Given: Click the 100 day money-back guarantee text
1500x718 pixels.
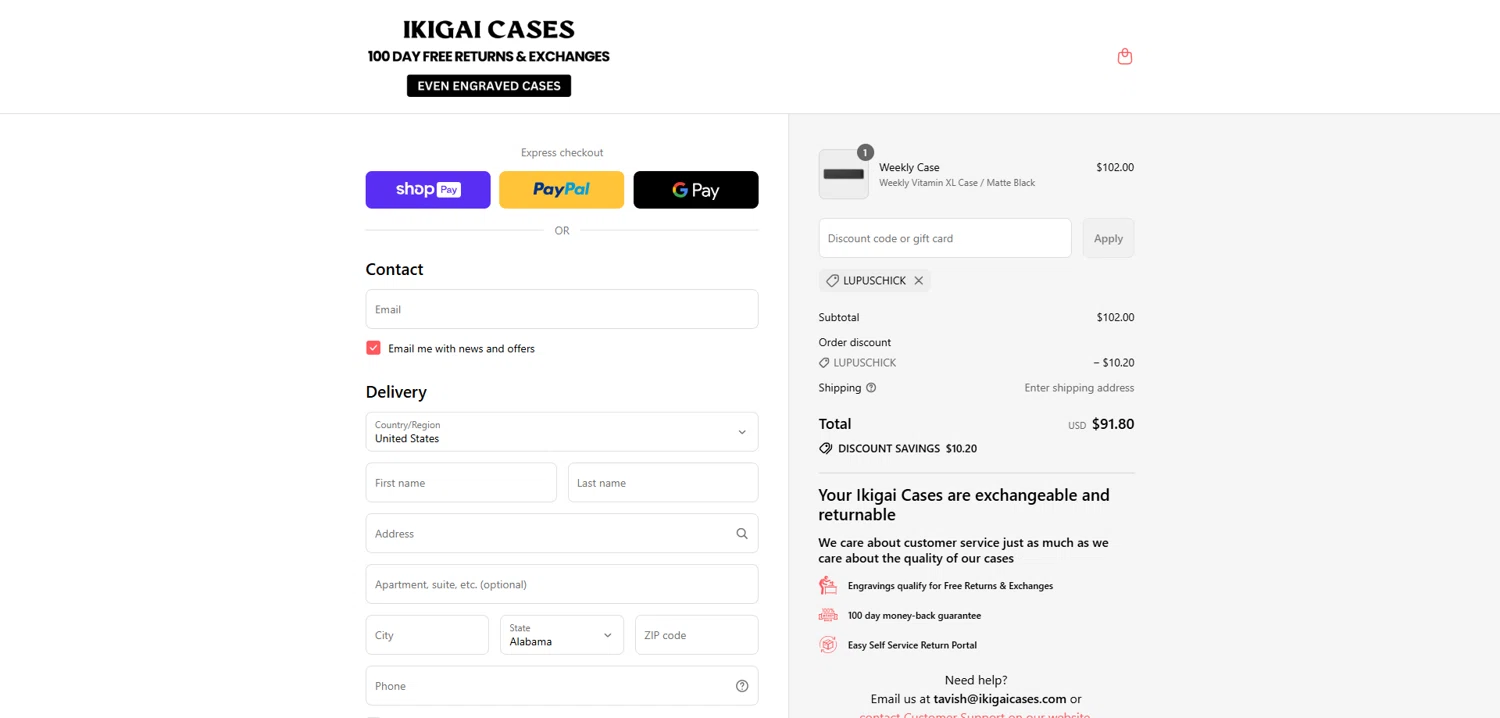Looking at the screenshot, I should pos(914,616).
